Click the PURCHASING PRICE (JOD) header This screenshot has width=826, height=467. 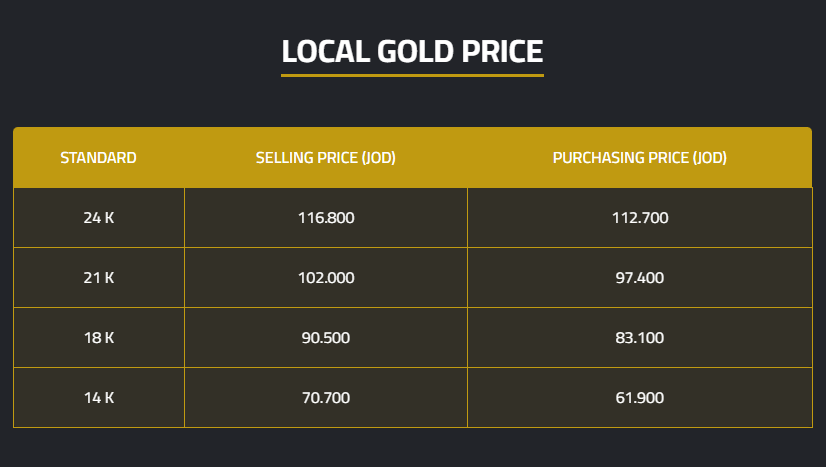click(639, 158)
